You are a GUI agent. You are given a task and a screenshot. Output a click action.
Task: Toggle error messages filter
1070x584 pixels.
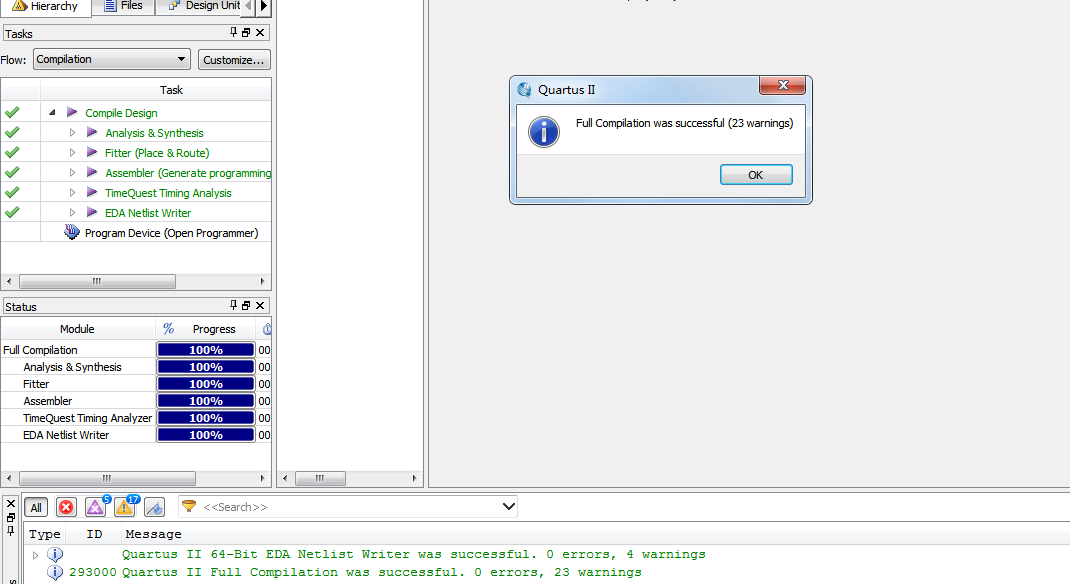[66, 507]
